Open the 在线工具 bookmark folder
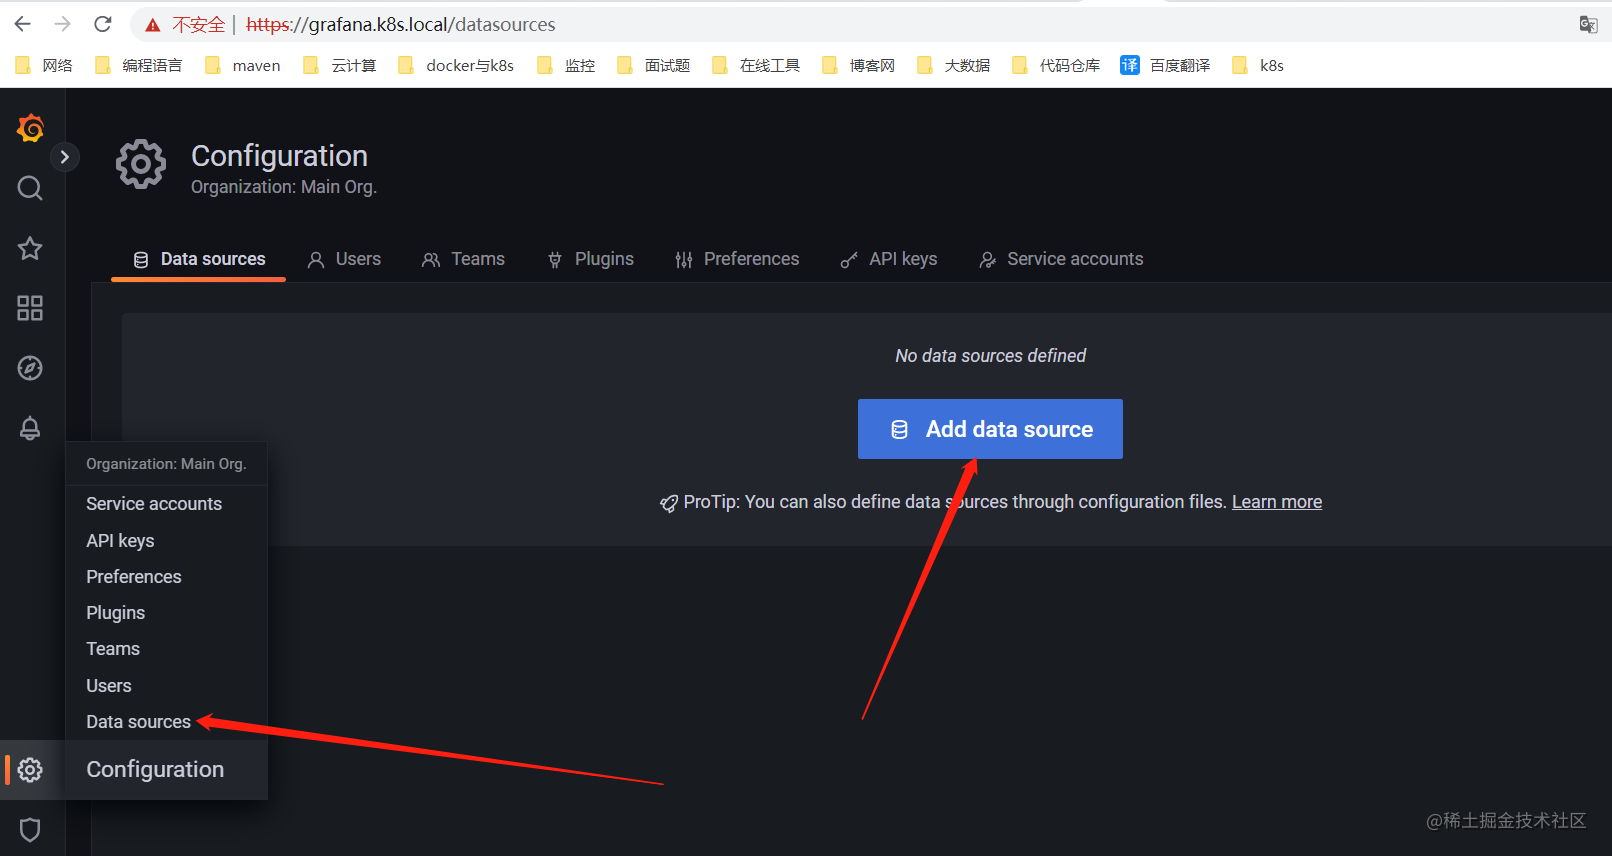The image size is (1612, 856). 756,65
